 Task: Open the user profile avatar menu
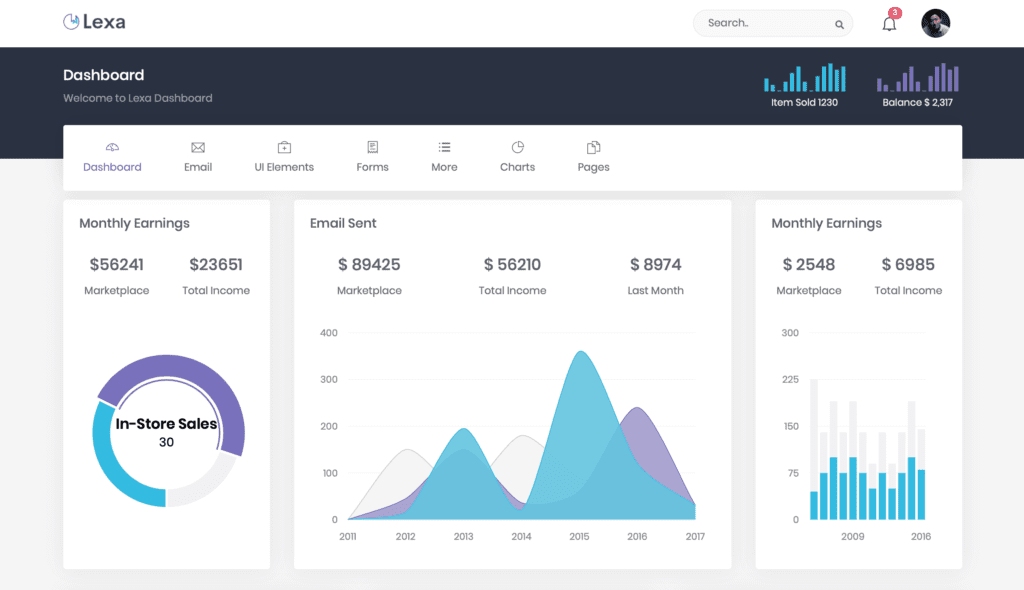pyautogui.click(x=935, y=23)
